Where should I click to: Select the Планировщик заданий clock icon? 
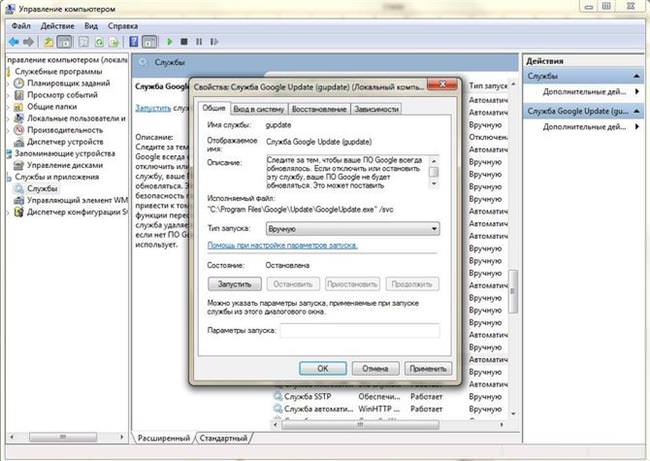(19, 83)
